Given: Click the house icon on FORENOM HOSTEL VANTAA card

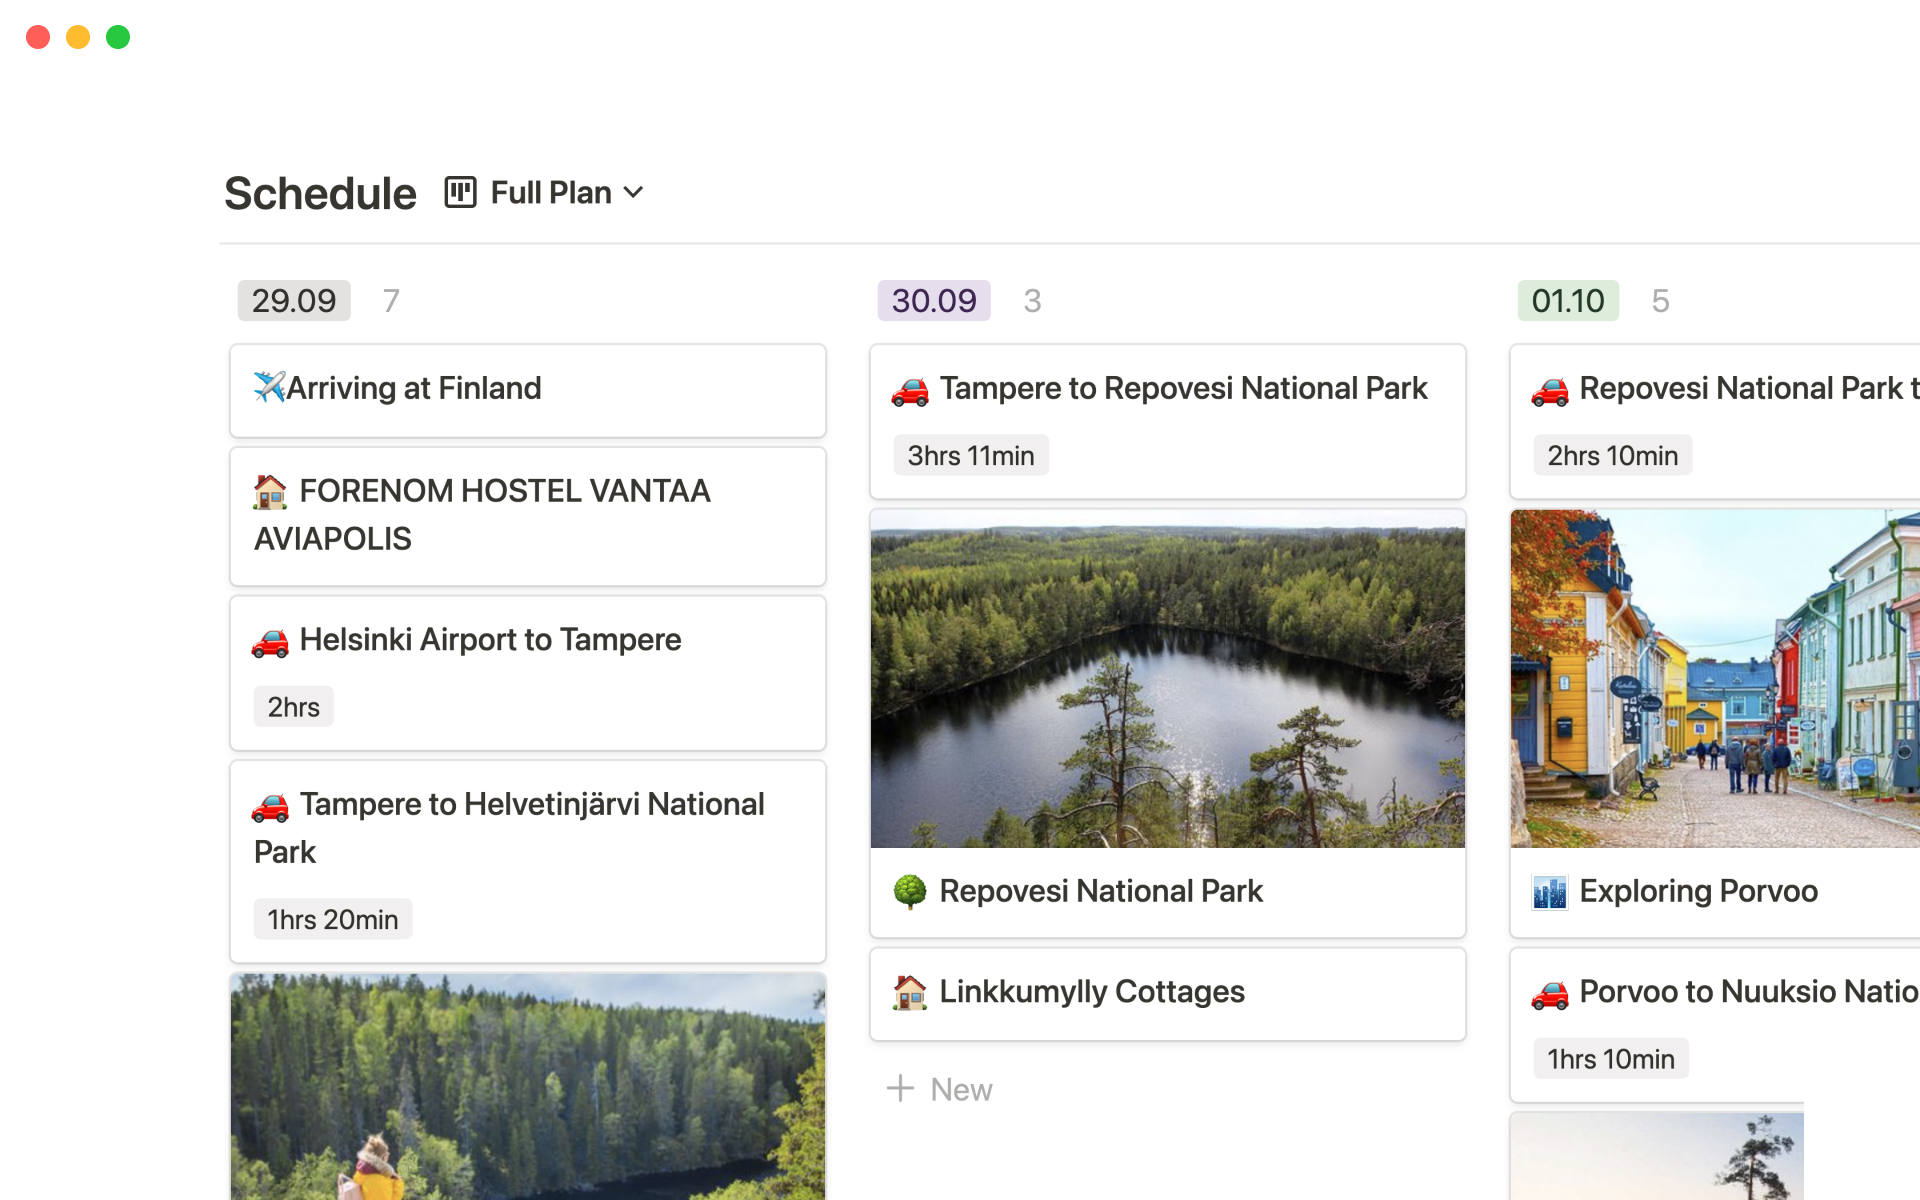Looking at the screenshot, I should coord(270,491).
